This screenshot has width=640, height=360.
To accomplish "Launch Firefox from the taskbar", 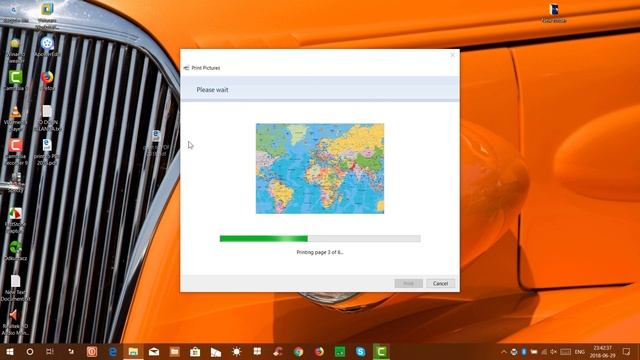I will pos(319,351).
